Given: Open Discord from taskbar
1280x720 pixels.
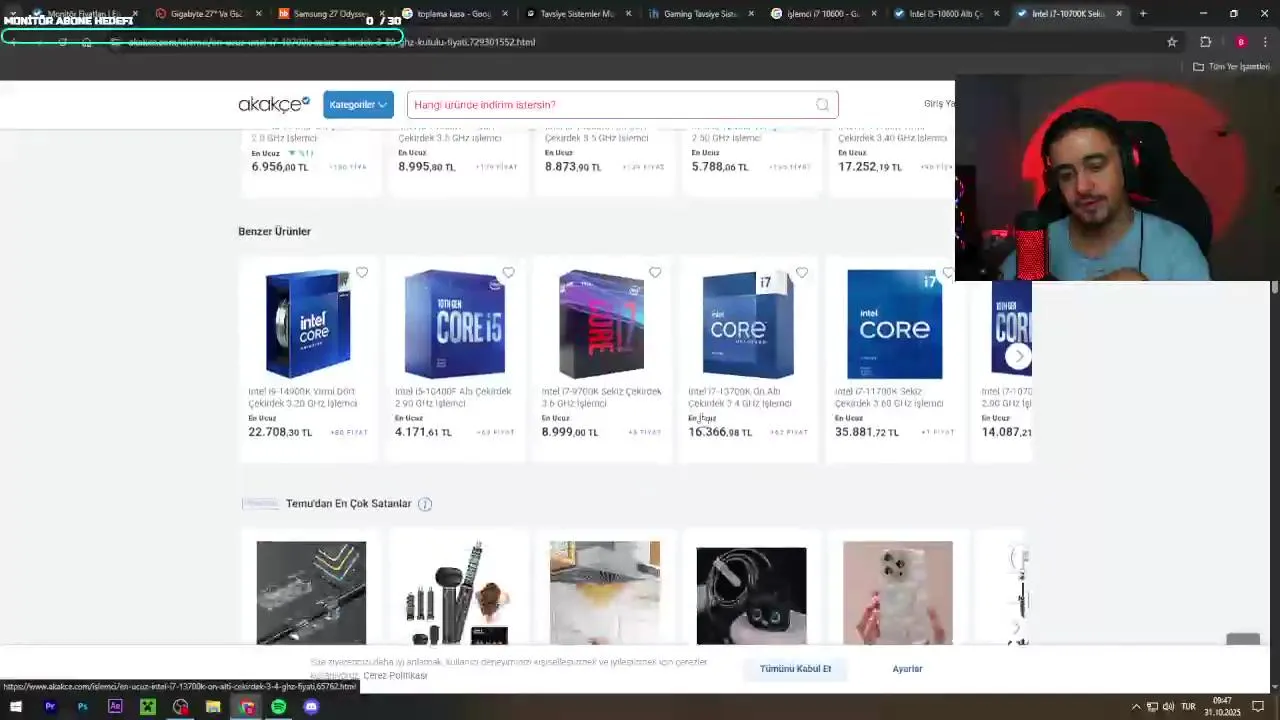Looking at the screenshot, I should 311,707.
